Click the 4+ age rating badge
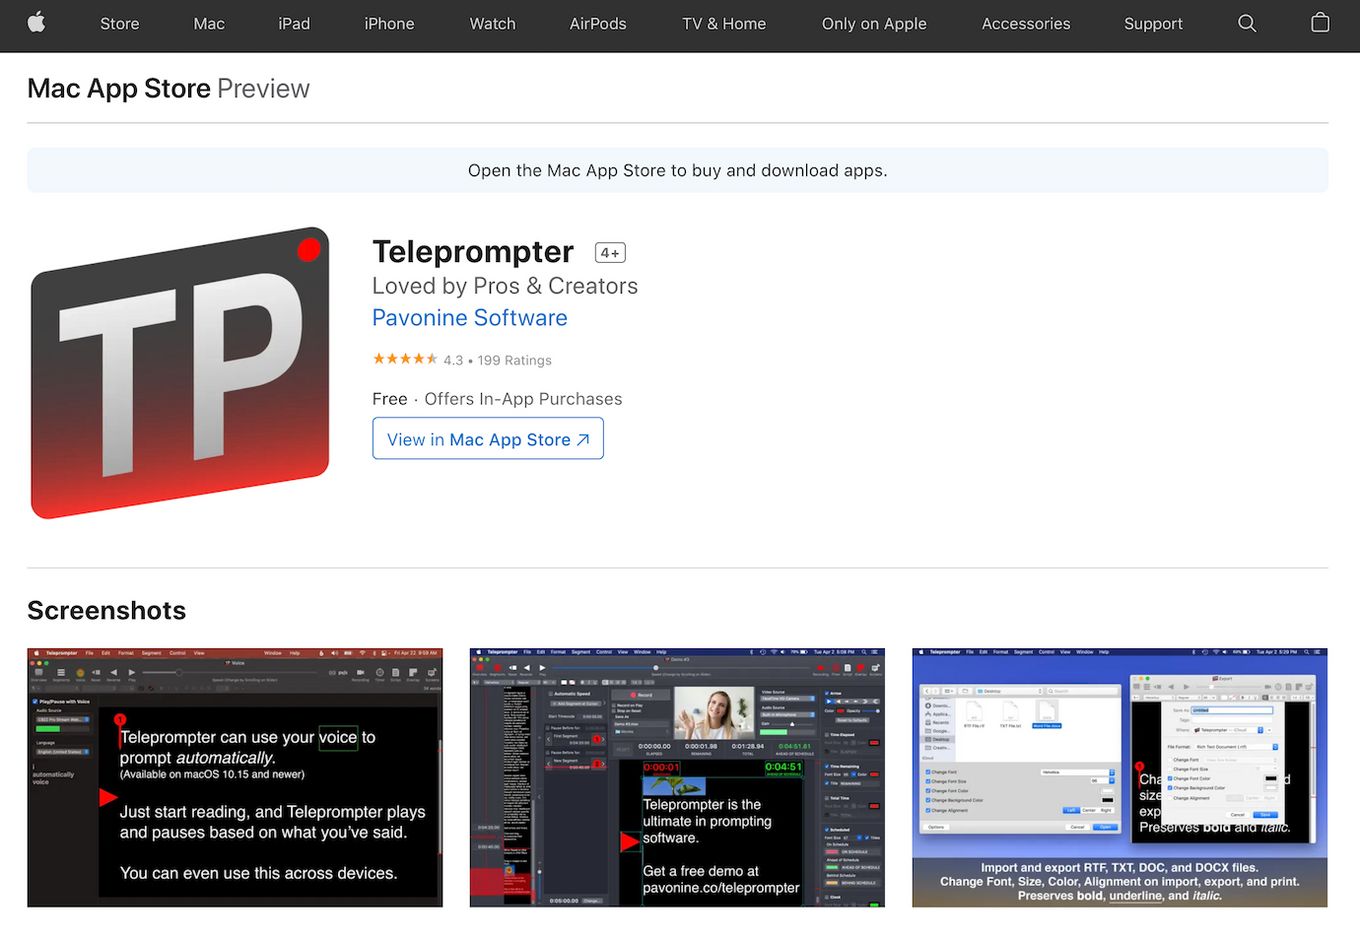 point(610,253)
